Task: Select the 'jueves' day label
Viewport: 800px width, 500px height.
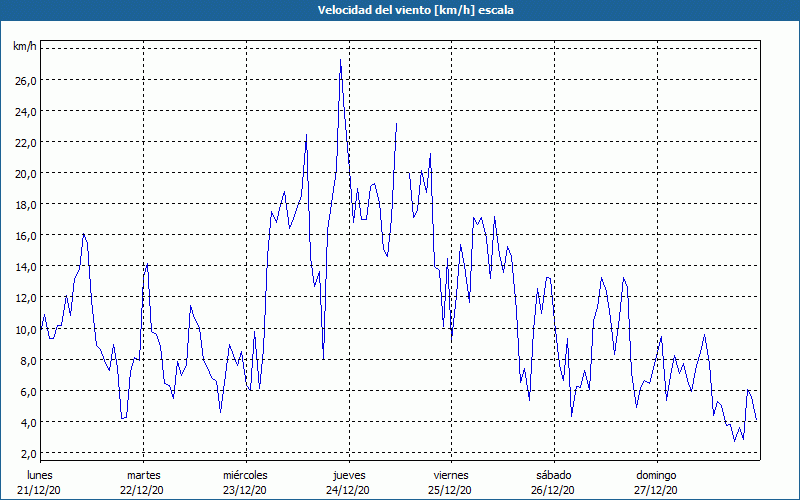Action: pyautogui.click(x=349, y=475)
